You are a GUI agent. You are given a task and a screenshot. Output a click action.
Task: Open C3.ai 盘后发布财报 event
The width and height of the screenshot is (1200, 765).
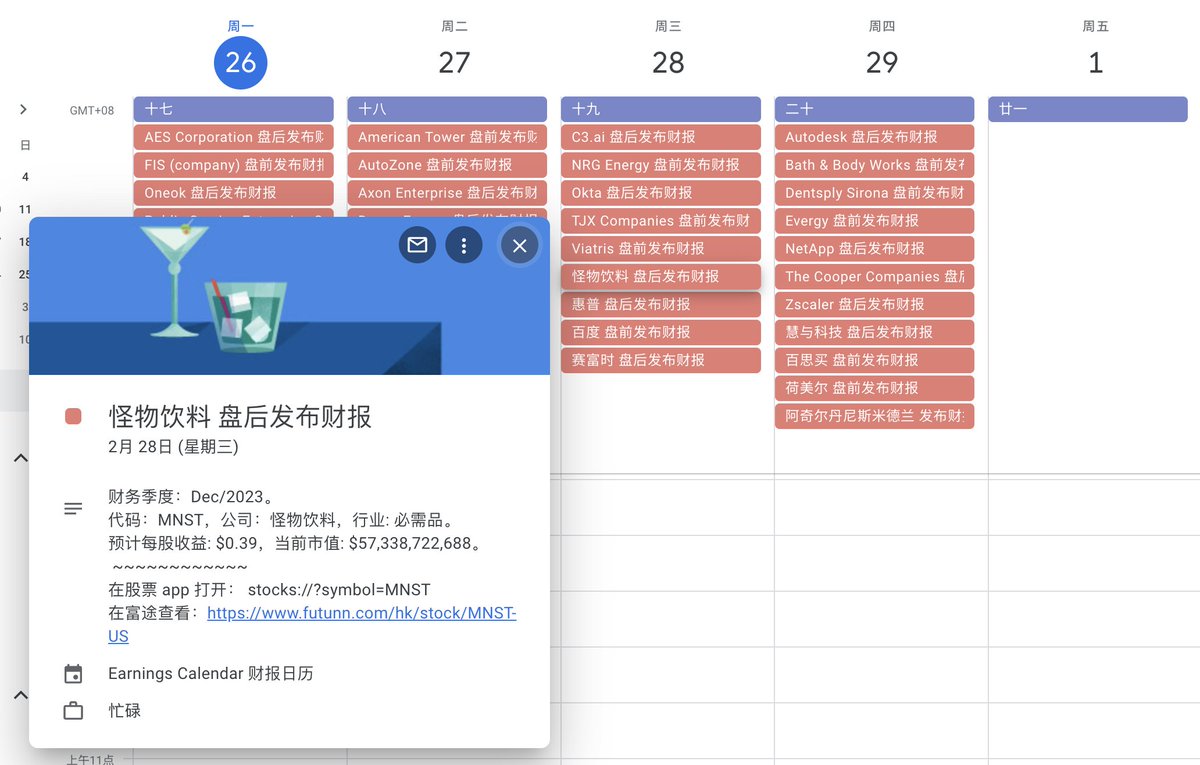pos(661,137)
